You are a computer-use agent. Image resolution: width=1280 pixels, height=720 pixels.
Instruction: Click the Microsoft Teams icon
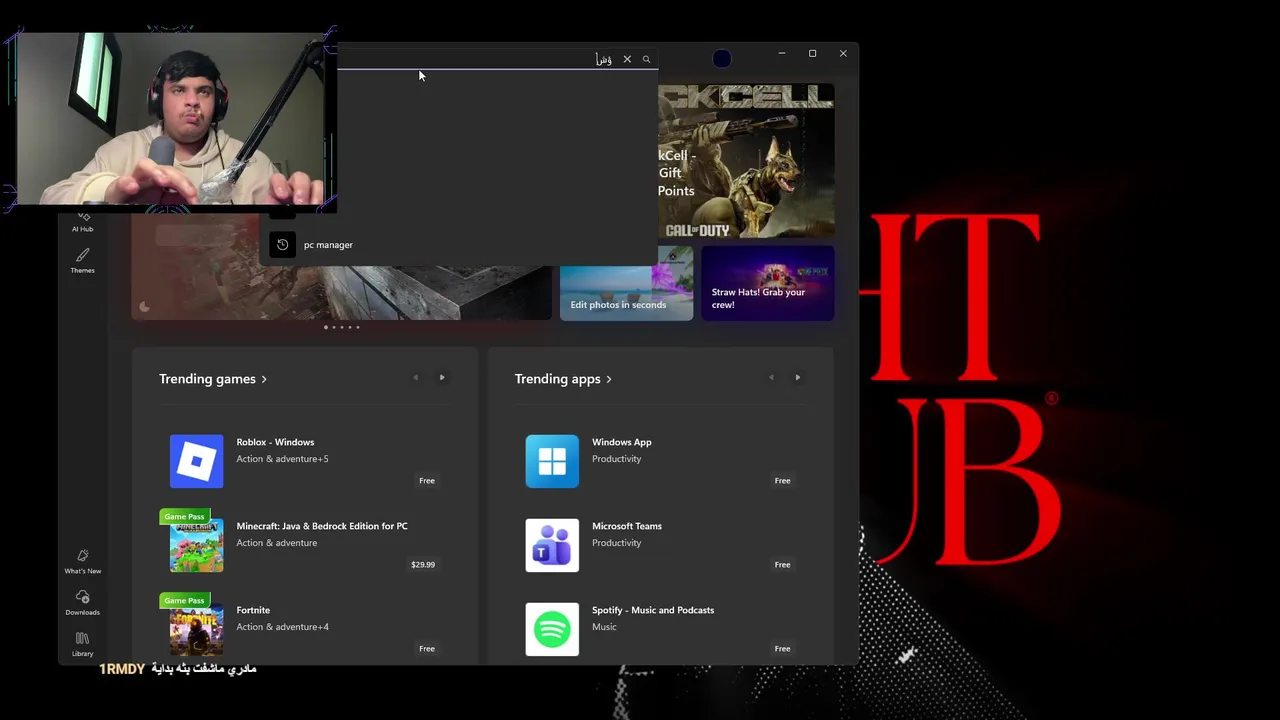[552, 545]
